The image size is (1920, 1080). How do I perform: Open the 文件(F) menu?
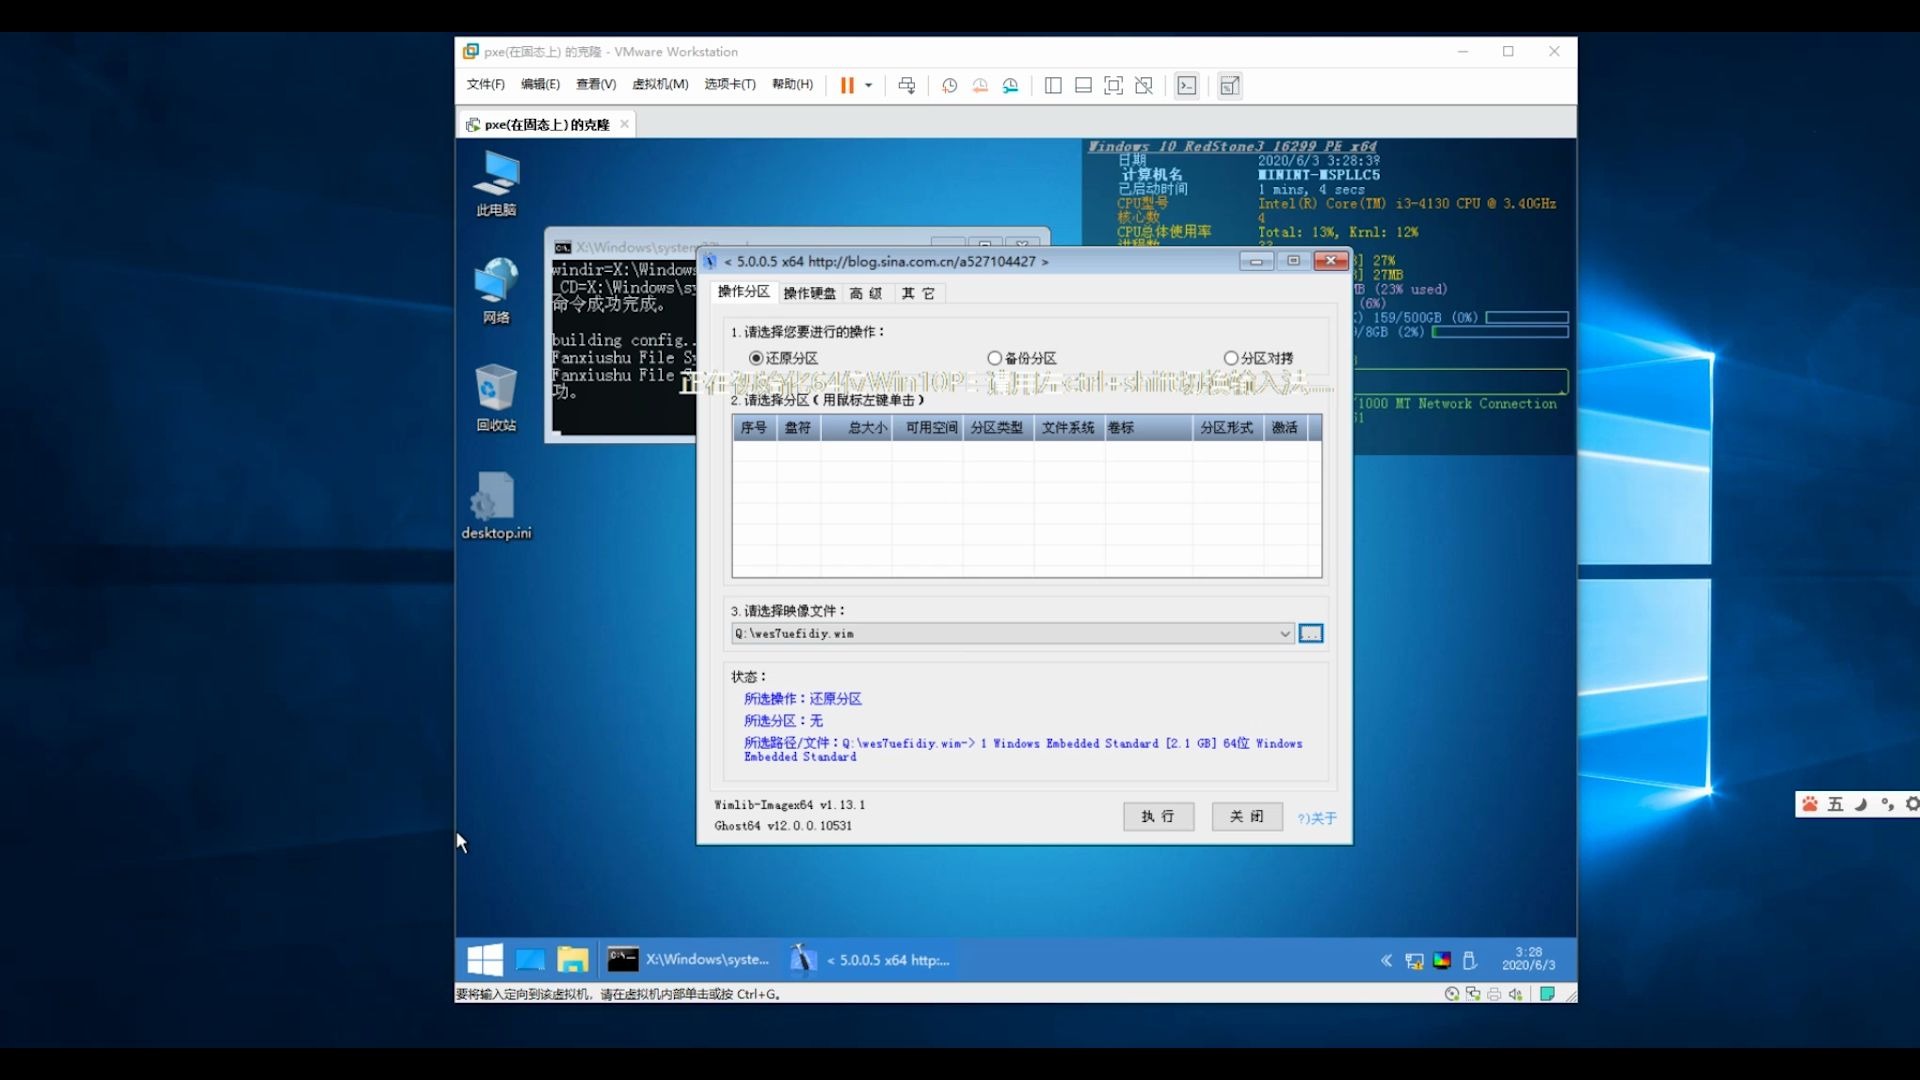click(x=486, y=84)
